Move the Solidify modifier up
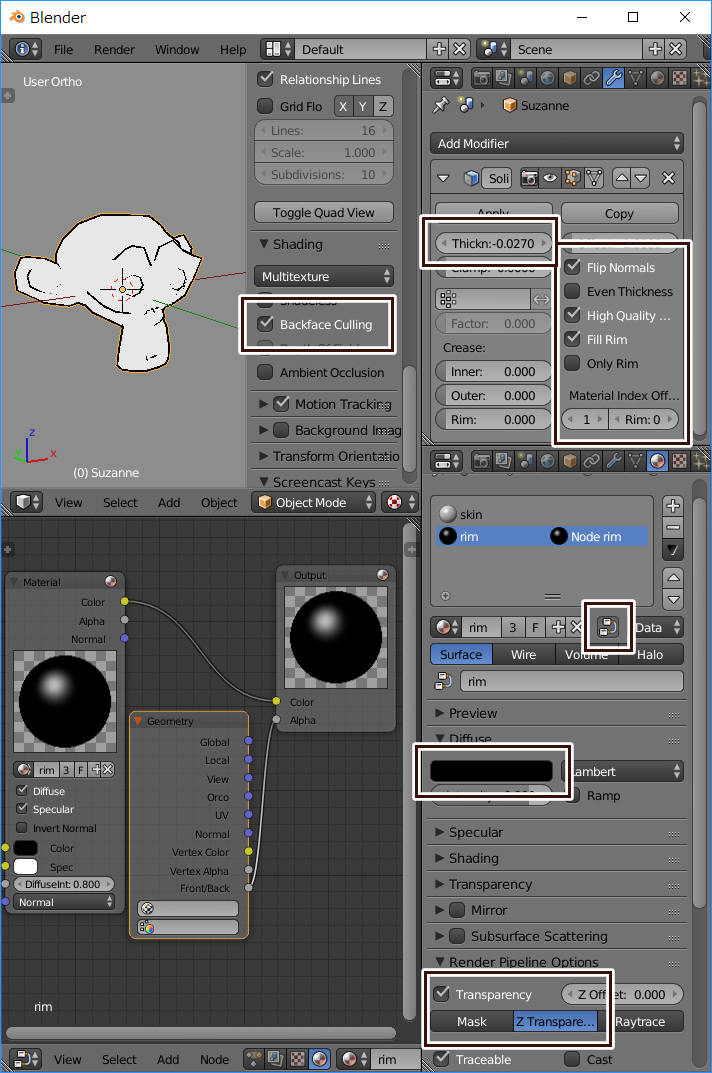The height and width of the screenshot is (1073, 712). coord(622,179)
